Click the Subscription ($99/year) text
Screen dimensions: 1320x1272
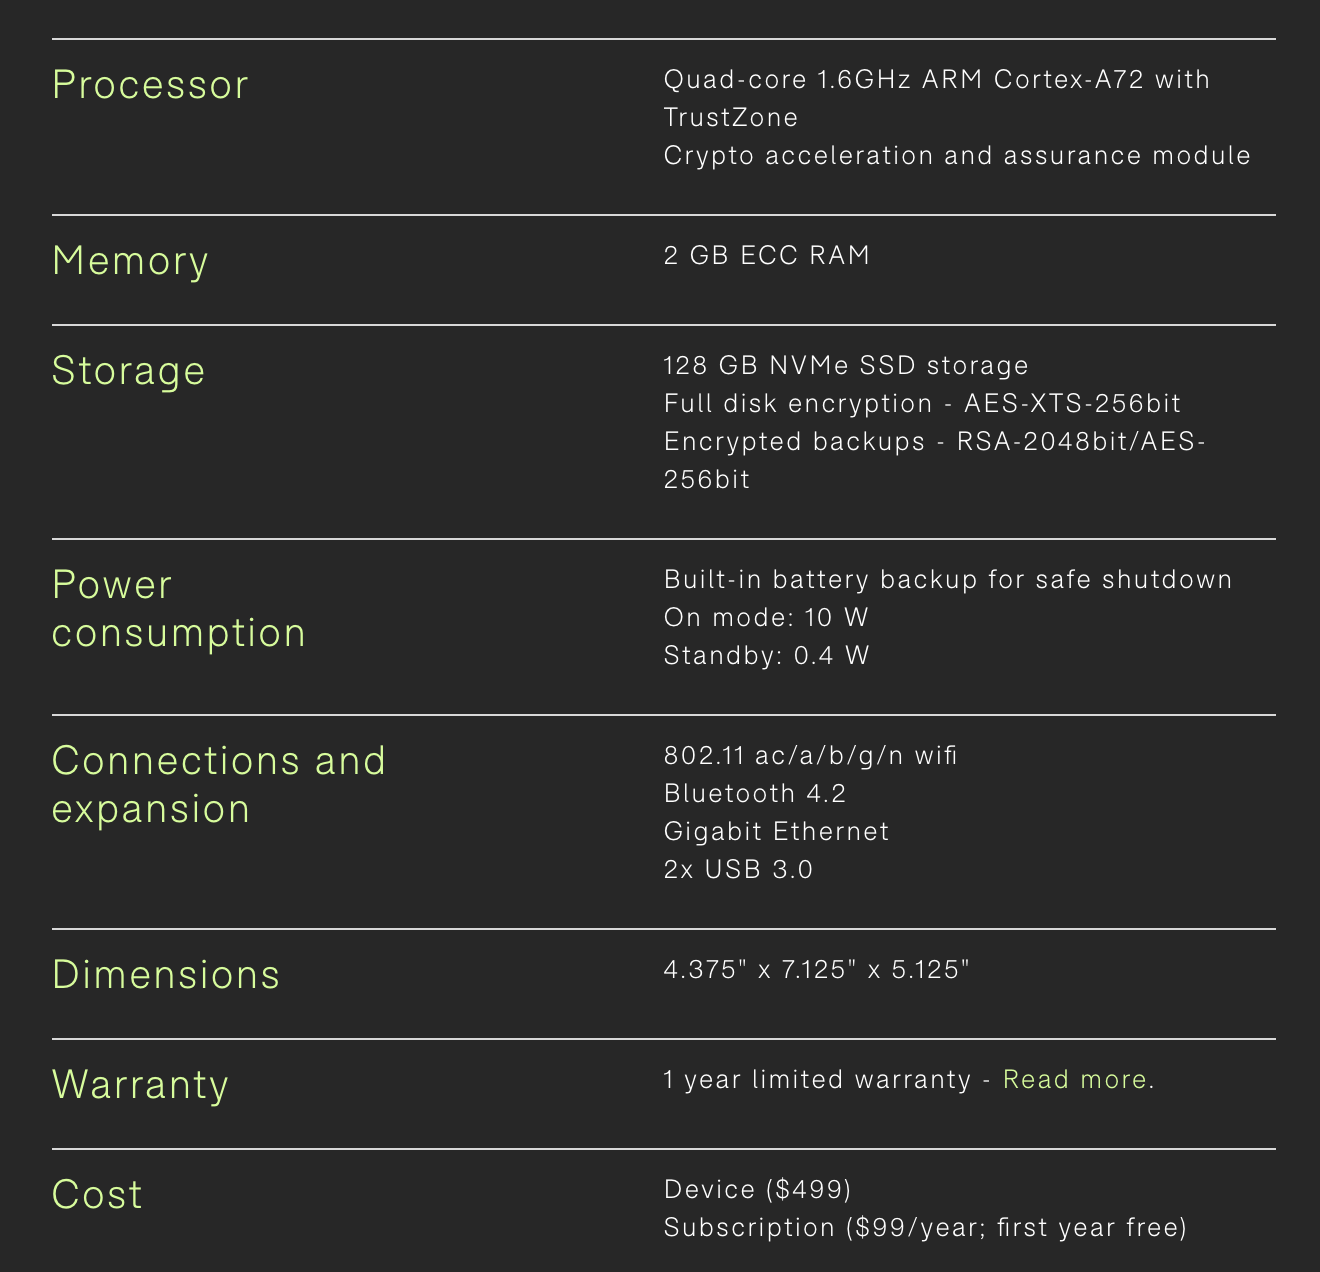925,1228
